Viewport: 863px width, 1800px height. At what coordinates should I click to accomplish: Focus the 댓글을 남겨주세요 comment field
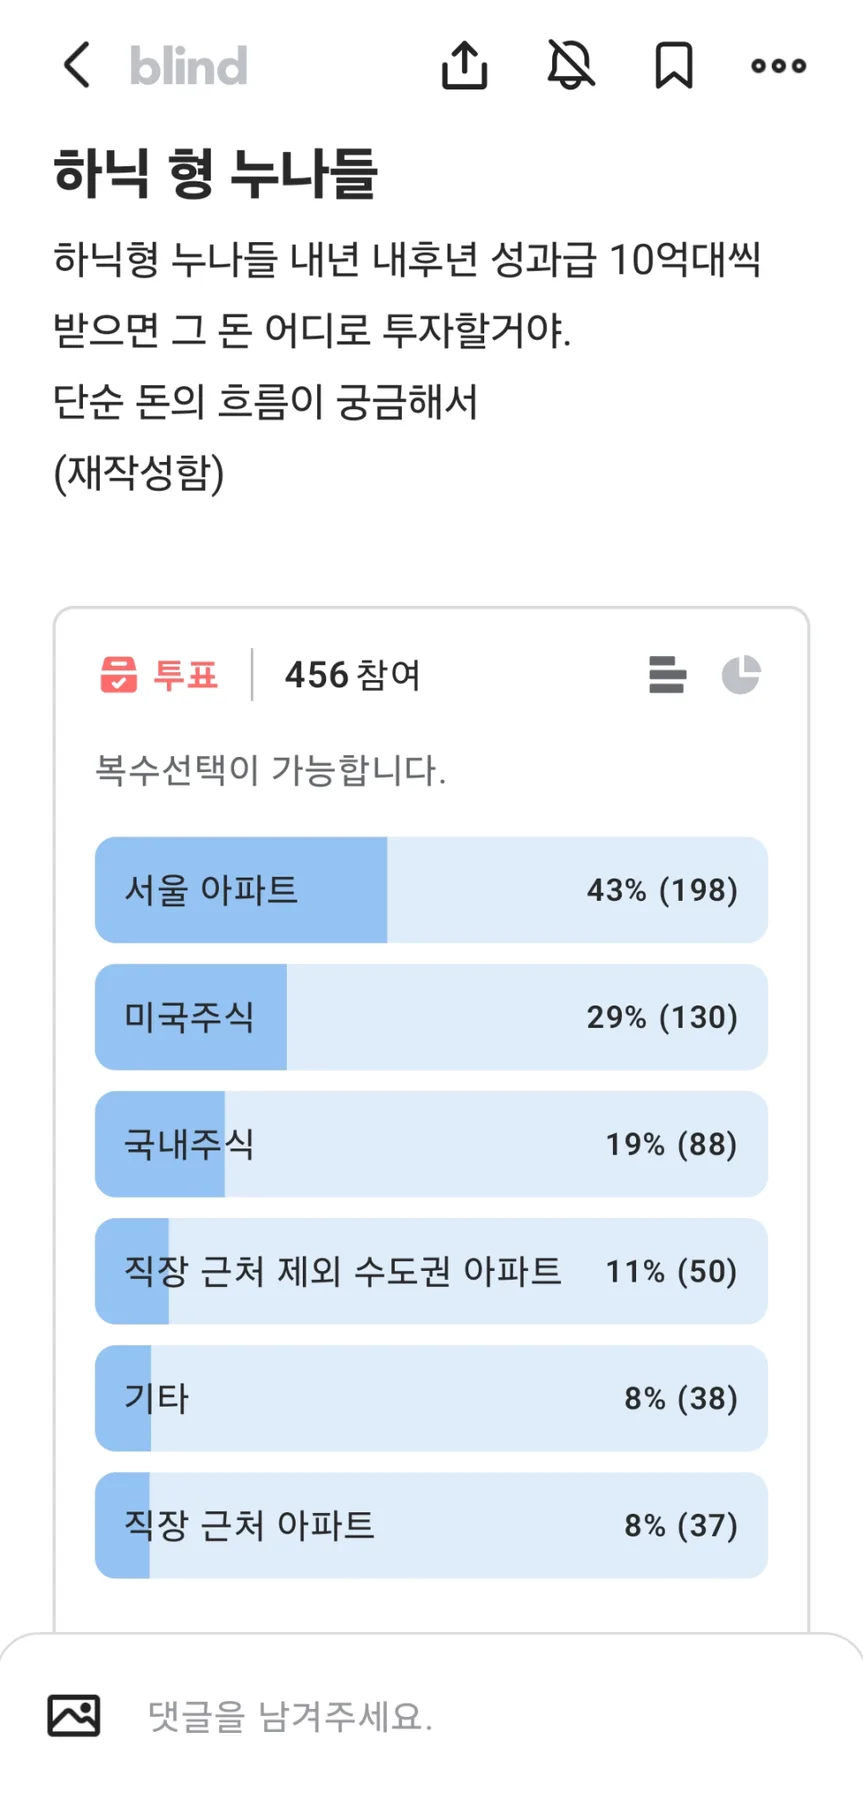click(480, 1717)
